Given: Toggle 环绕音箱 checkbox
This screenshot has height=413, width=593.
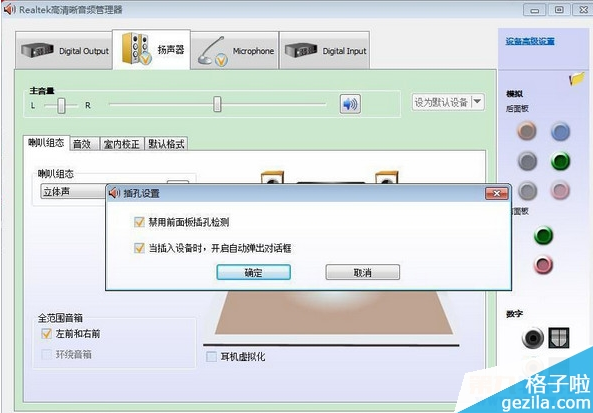Looking at the screenshot, I should 47,354.
